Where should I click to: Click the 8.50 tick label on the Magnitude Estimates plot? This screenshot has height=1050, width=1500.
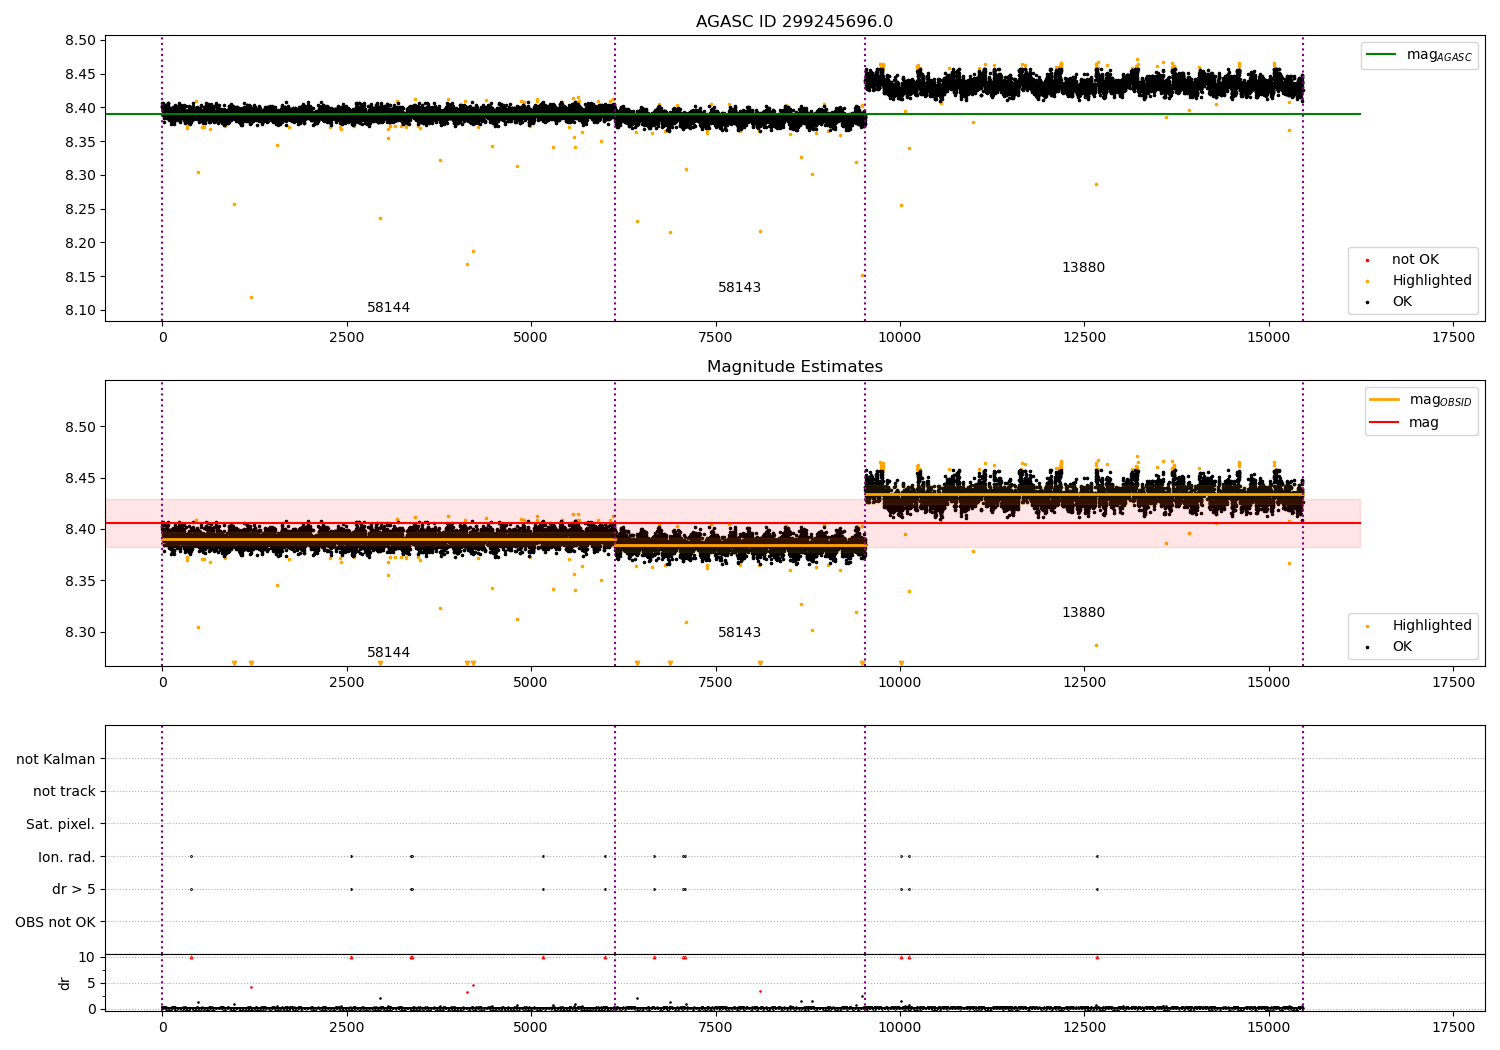pos(80,427)
